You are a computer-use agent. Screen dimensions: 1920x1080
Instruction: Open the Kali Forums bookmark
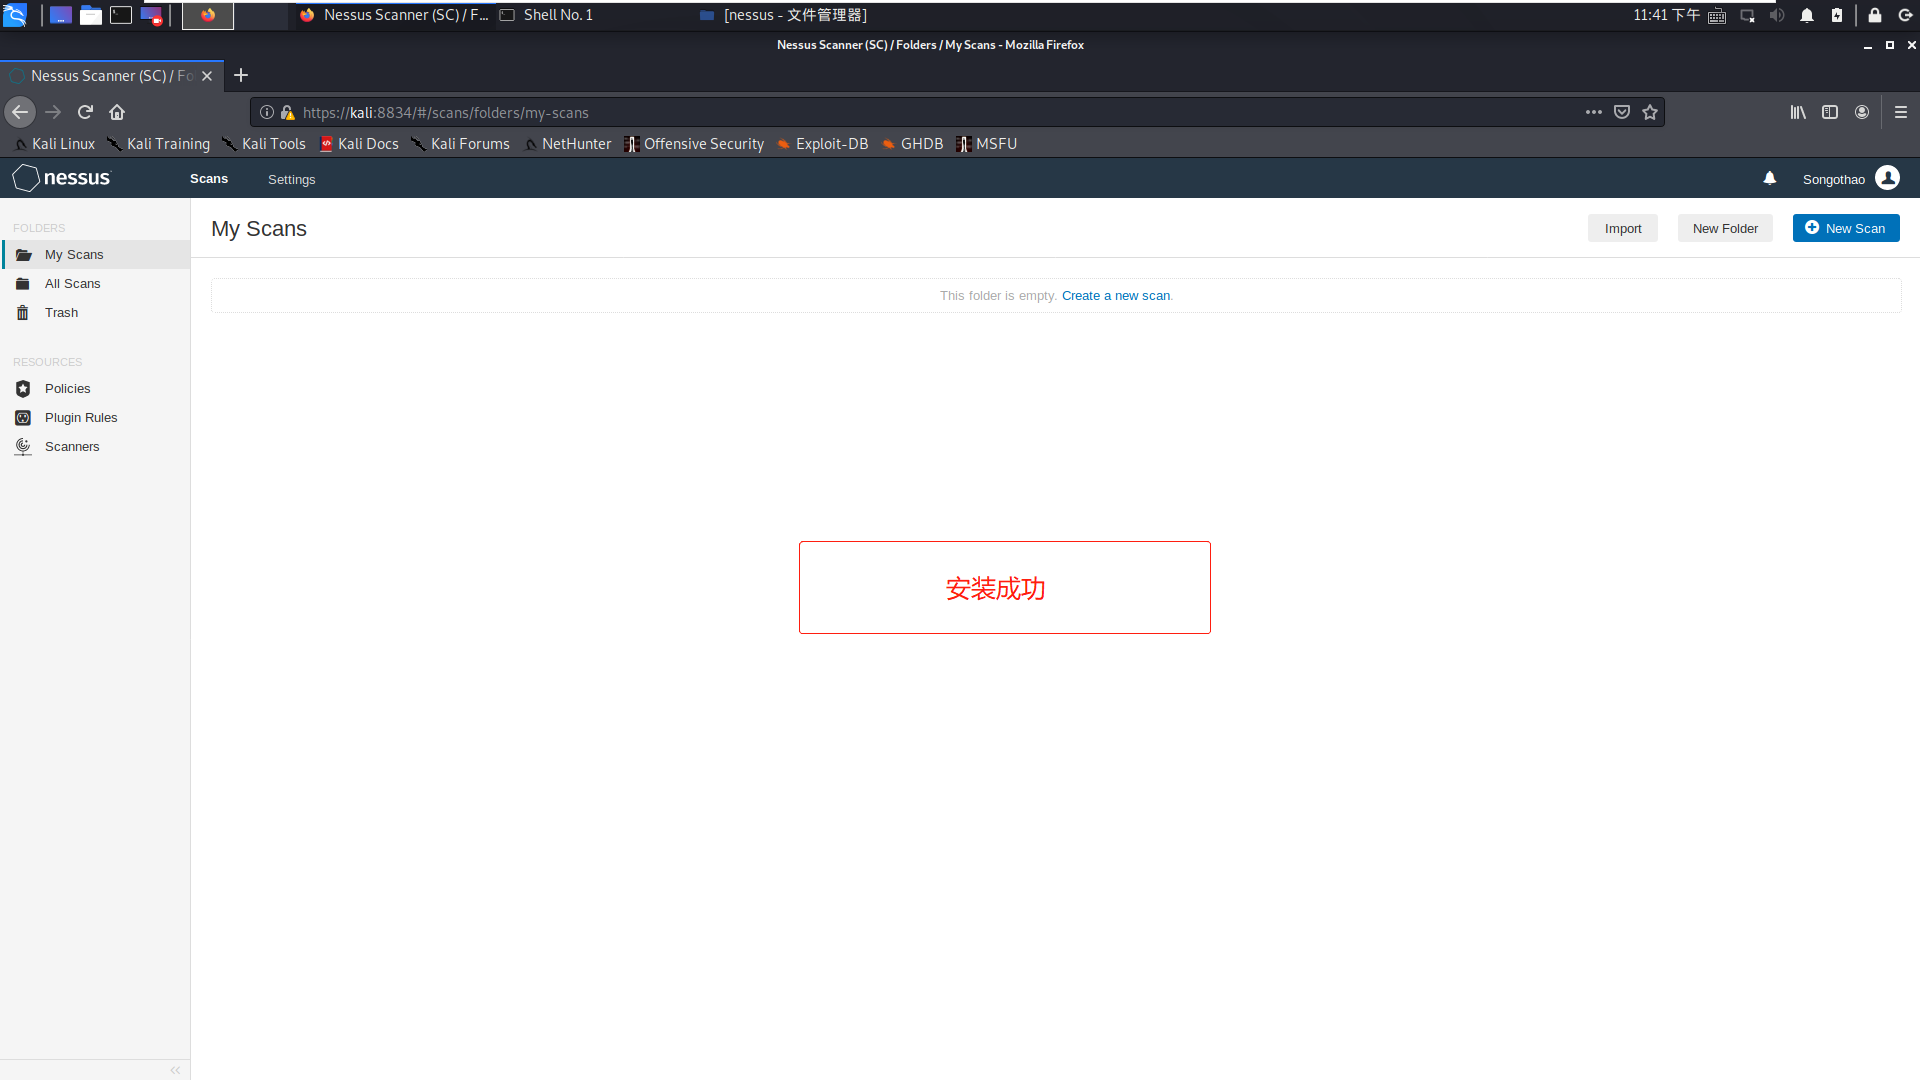(x=460, y=144)
